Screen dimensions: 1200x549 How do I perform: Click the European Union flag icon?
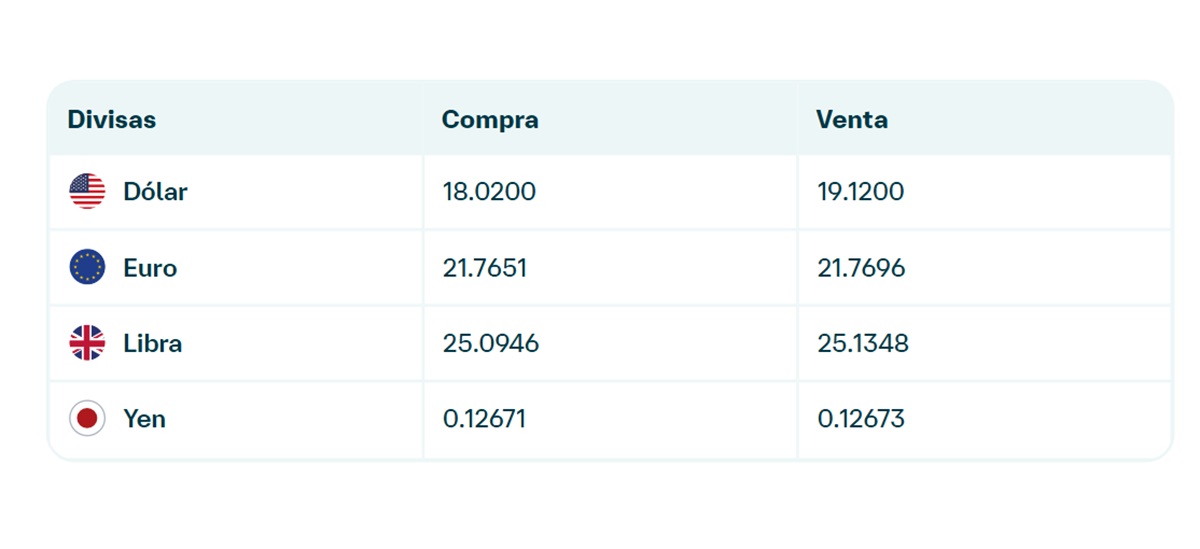[87, 267]
